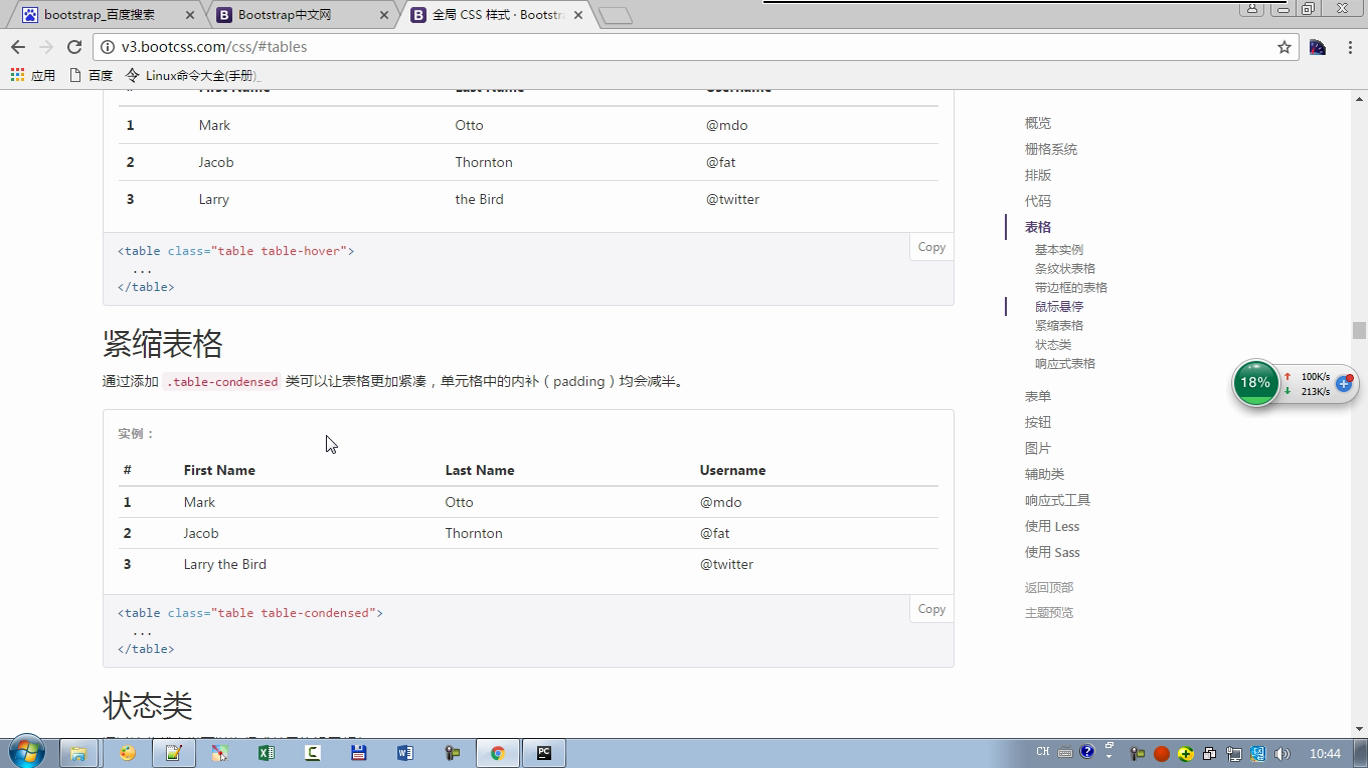Open Excel from the taskbar
Viewport: 1368px width, 768px height.
pyautogui.click(x=266, y=753)
